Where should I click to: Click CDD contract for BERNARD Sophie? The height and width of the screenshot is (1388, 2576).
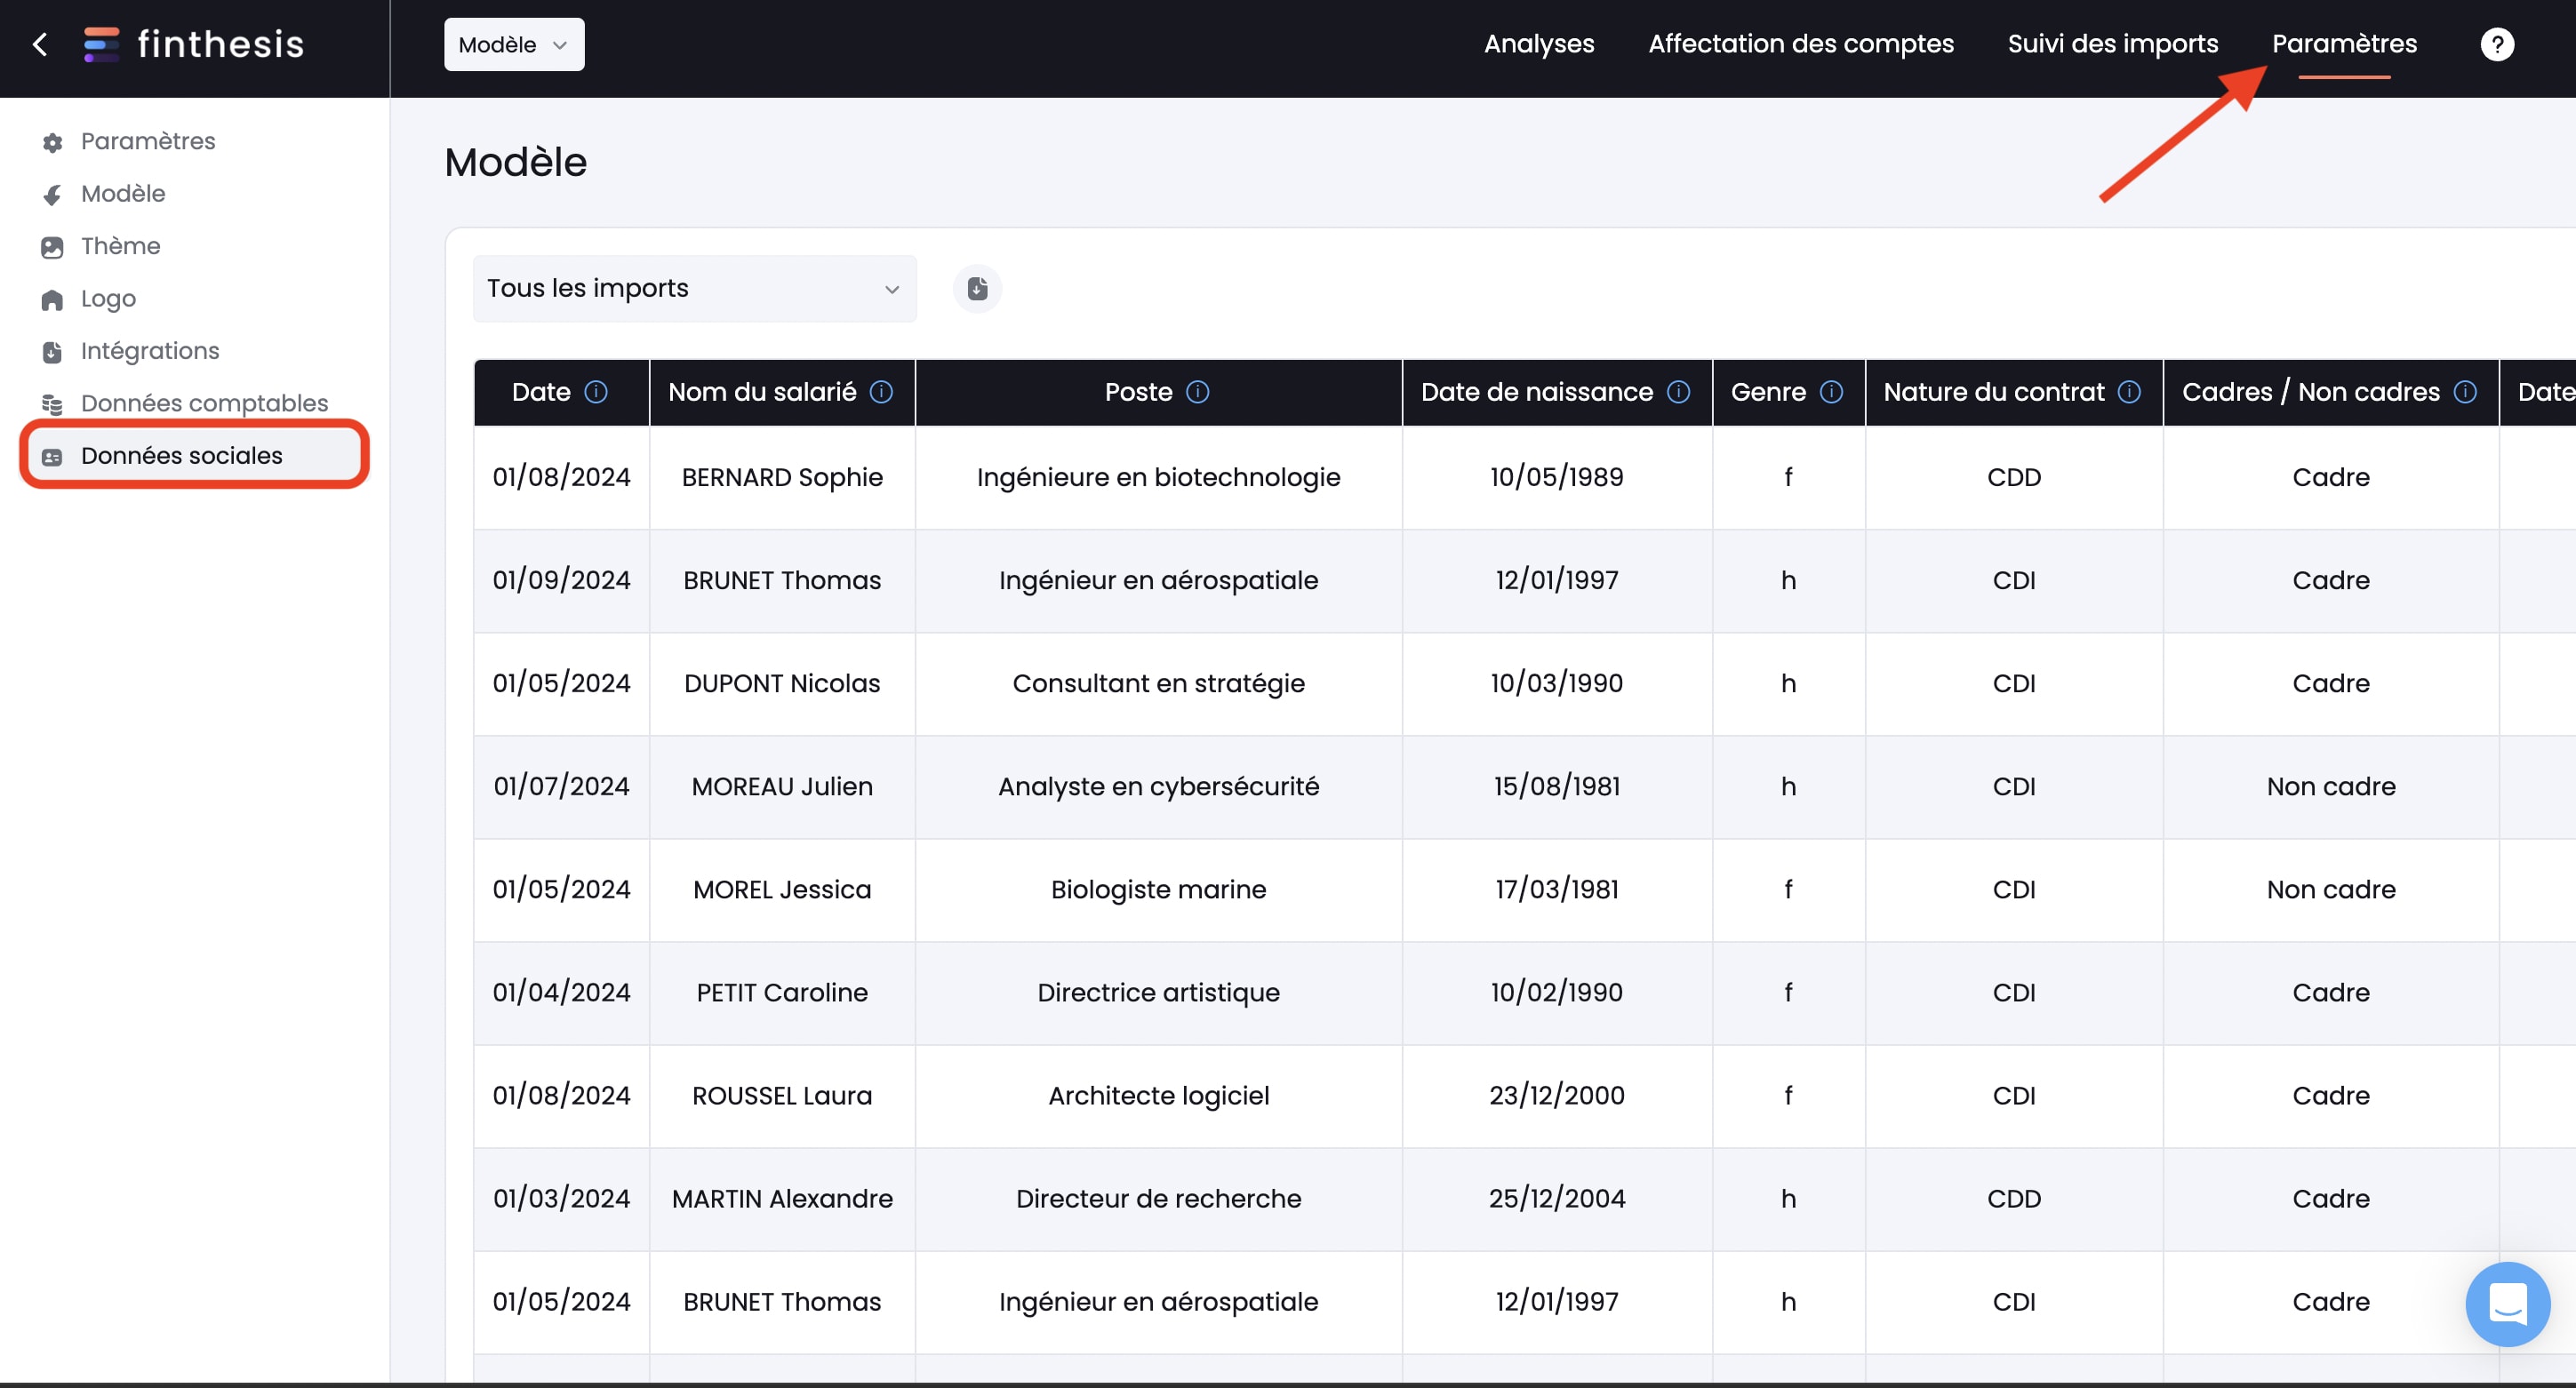tap(2014, 477)
